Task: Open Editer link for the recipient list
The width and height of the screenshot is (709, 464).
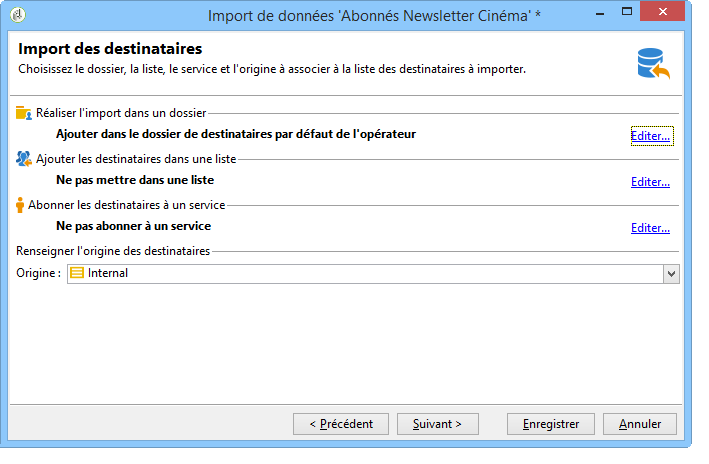Action: click(650, 182)
